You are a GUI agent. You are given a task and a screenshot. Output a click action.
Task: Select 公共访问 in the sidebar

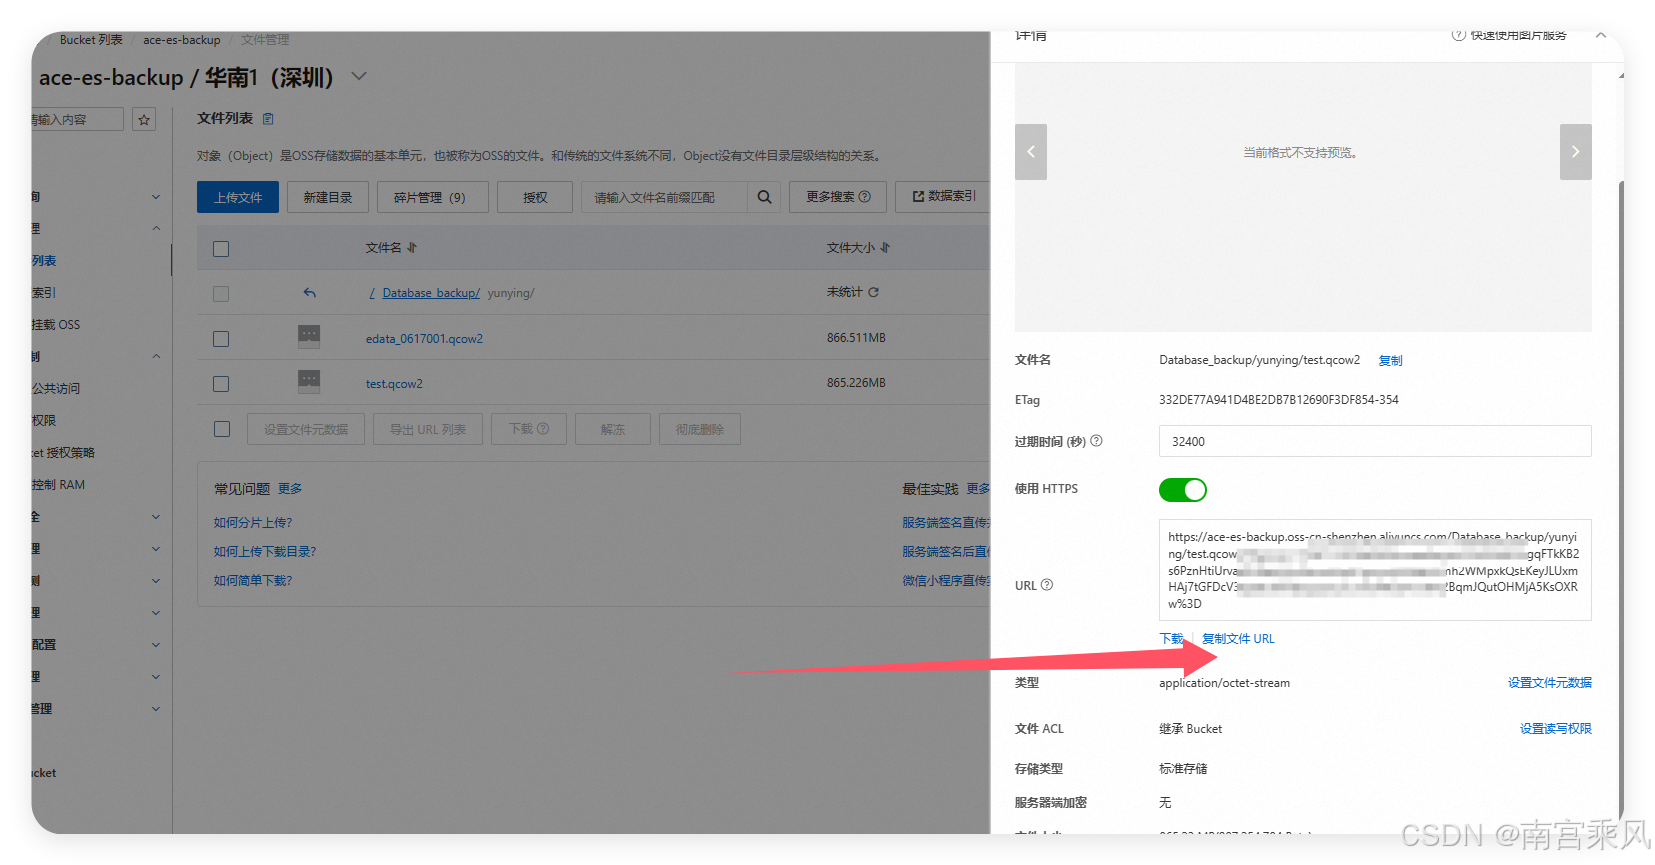tap(56, 389)
